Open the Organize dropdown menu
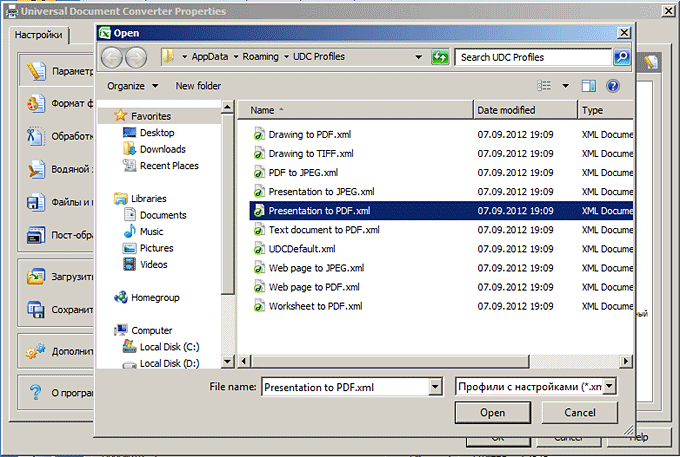 click(x=132, y=87)
